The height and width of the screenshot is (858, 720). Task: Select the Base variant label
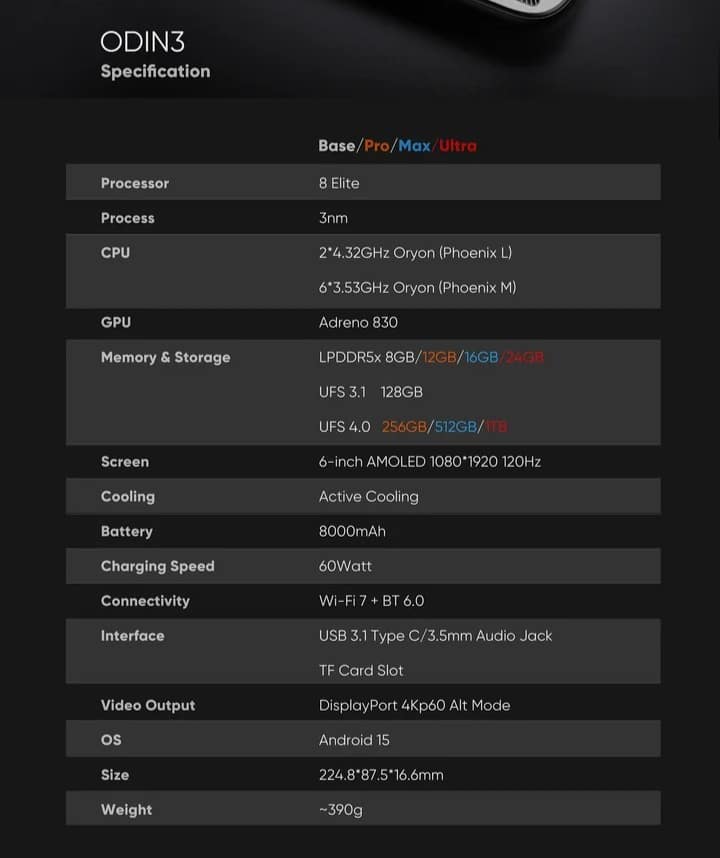coord(337,146)
